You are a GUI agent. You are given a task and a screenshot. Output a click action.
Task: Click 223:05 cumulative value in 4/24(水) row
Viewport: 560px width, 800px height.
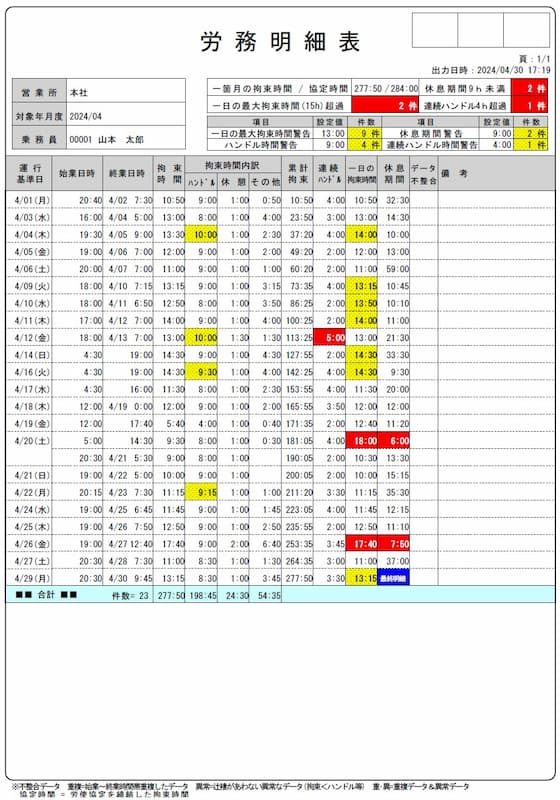tap(299, 510)
